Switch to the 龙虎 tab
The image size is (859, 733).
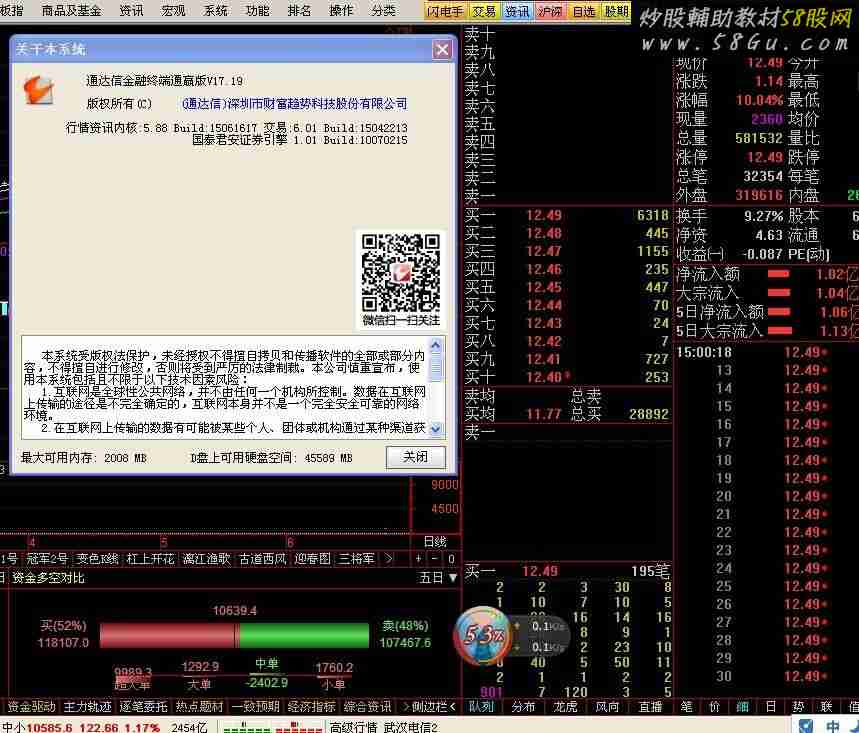click(565, 707)
